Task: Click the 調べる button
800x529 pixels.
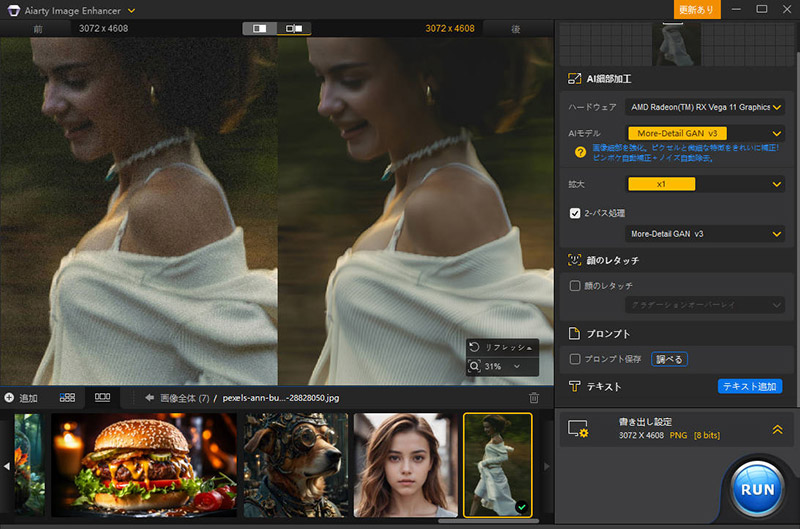Action: [669, 359]
